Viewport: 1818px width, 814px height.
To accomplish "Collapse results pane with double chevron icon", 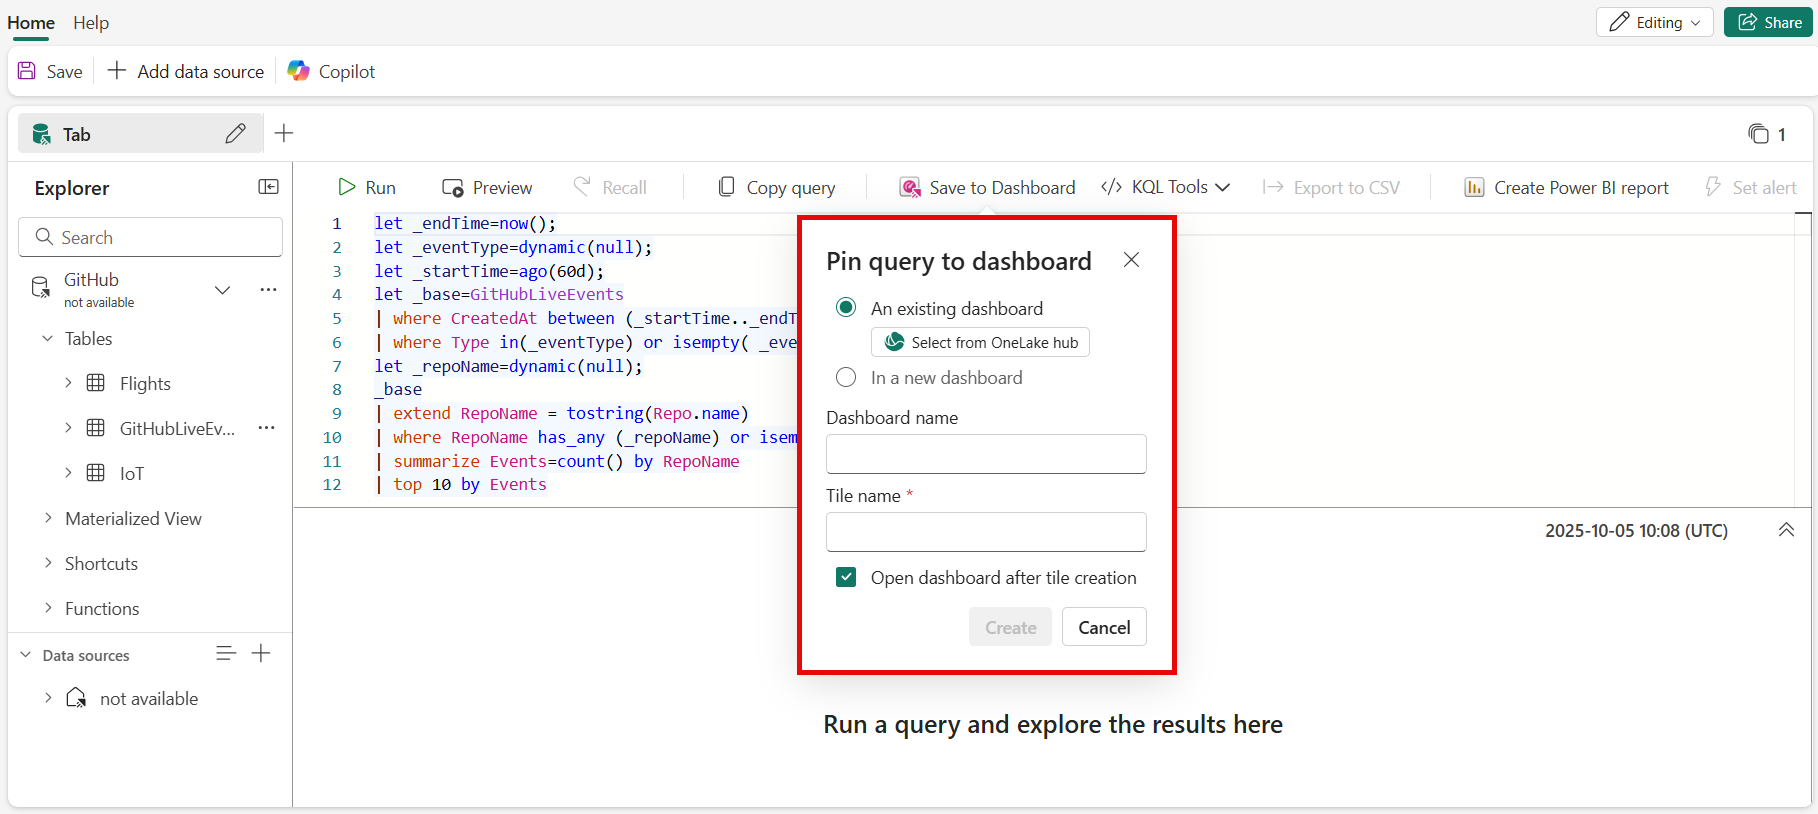I will click(x=1786, y=530).
